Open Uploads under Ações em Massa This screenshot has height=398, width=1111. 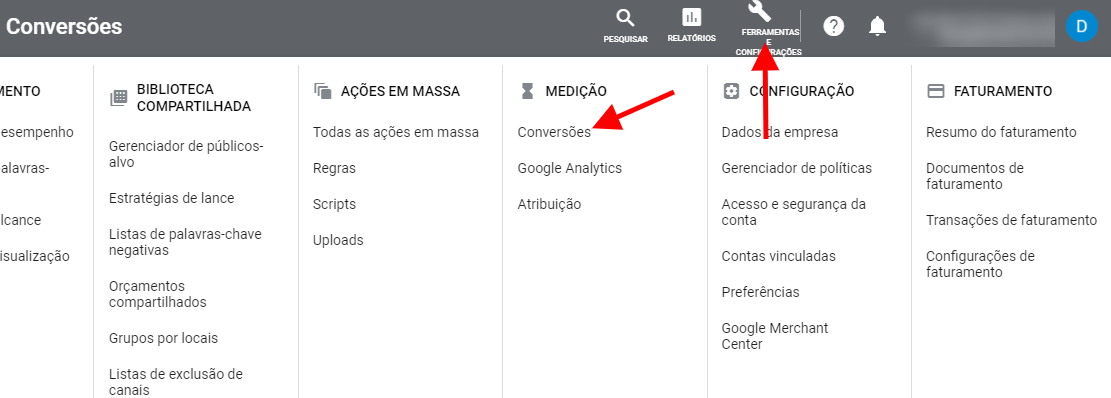coord(338,241)
